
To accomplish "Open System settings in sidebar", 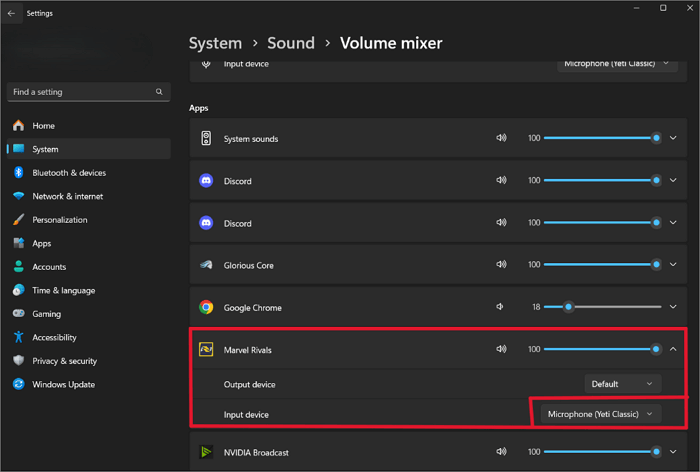I will point(88,149).
